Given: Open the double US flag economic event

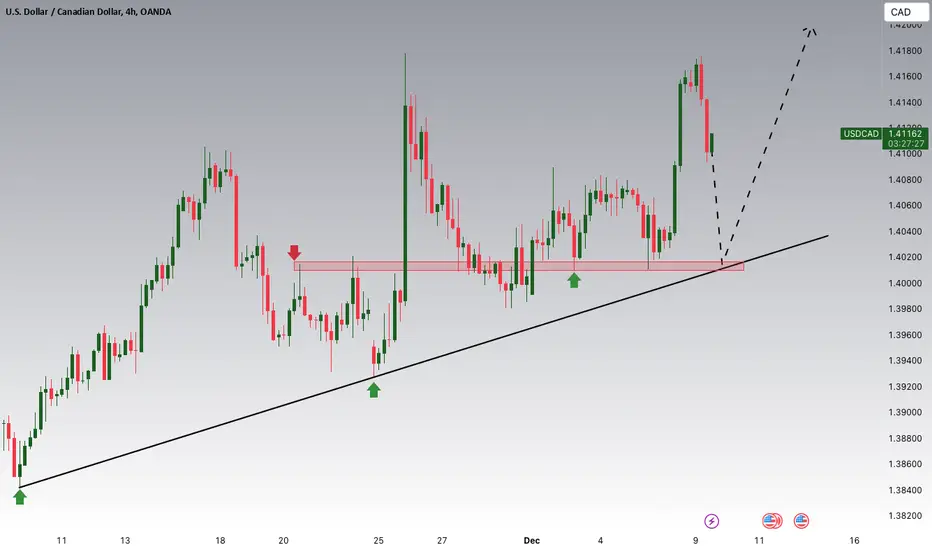Looking at the screenshot, I should click(772, 521).
